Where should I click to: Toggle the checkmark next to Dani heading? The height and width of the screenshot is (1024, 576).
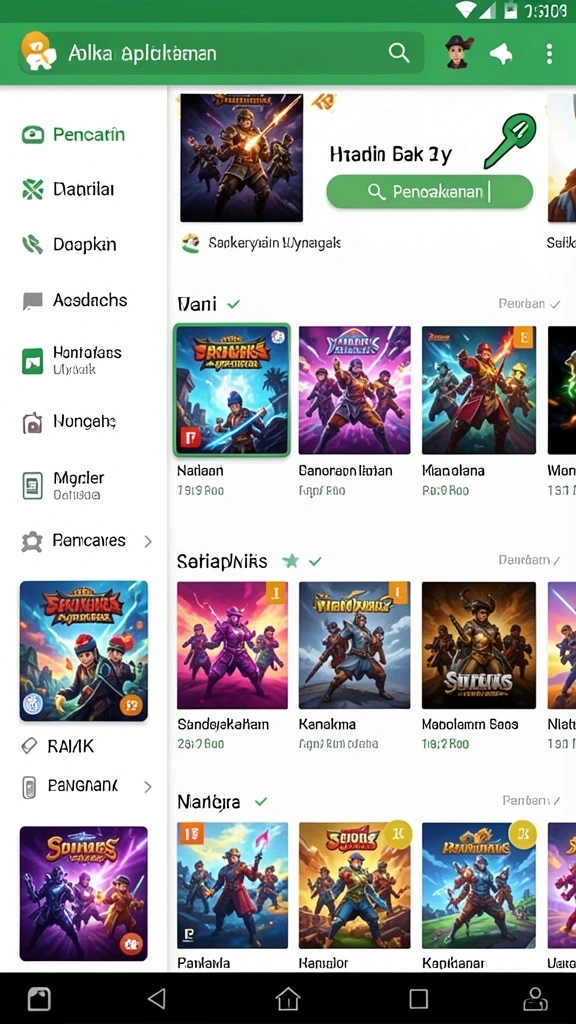tap(233, 304)
